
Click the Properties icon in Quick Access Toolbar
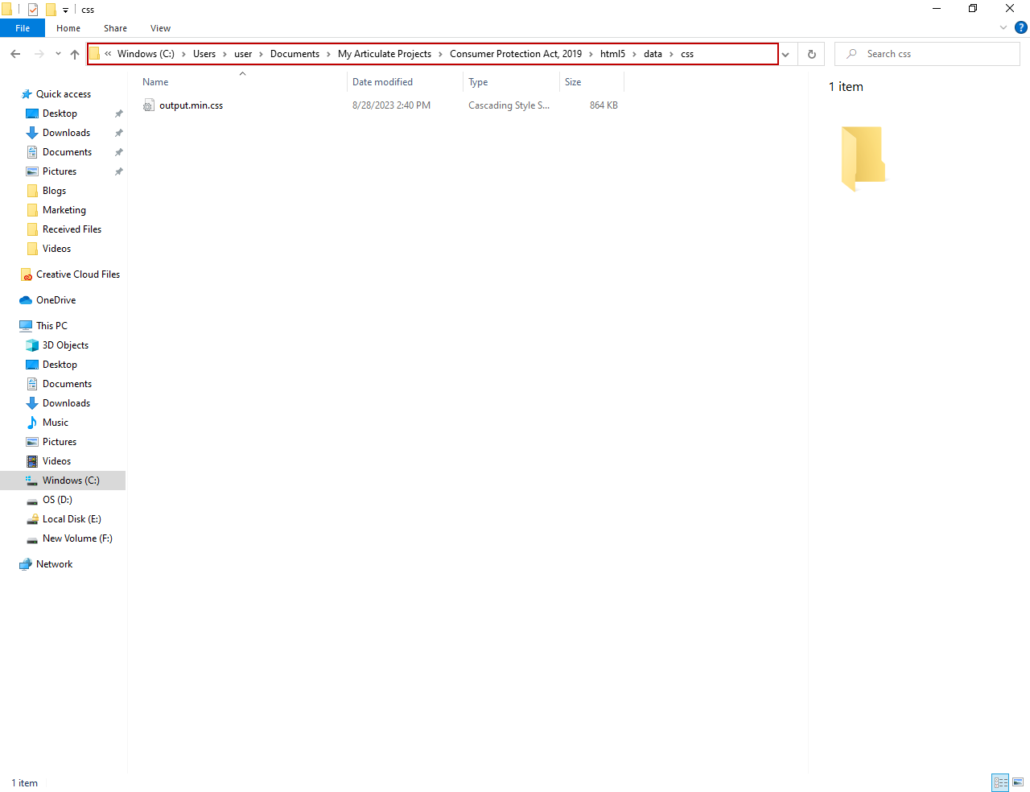[x=33, y=9]
